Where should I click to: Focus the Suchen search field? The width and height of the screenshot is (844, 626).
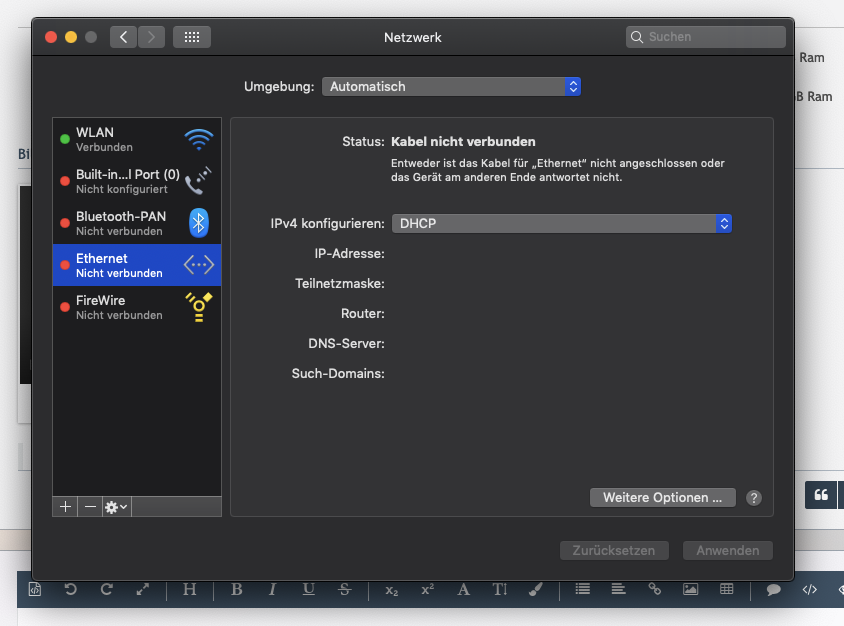pos(705,37)
